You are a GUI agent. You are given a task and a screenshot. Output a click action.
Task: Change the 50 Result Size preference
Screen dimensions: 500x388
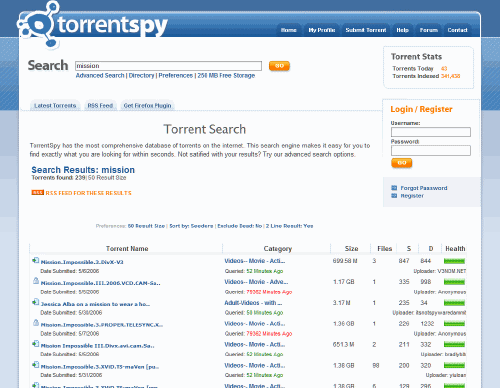pyautogui.click(x=146, y=226)
